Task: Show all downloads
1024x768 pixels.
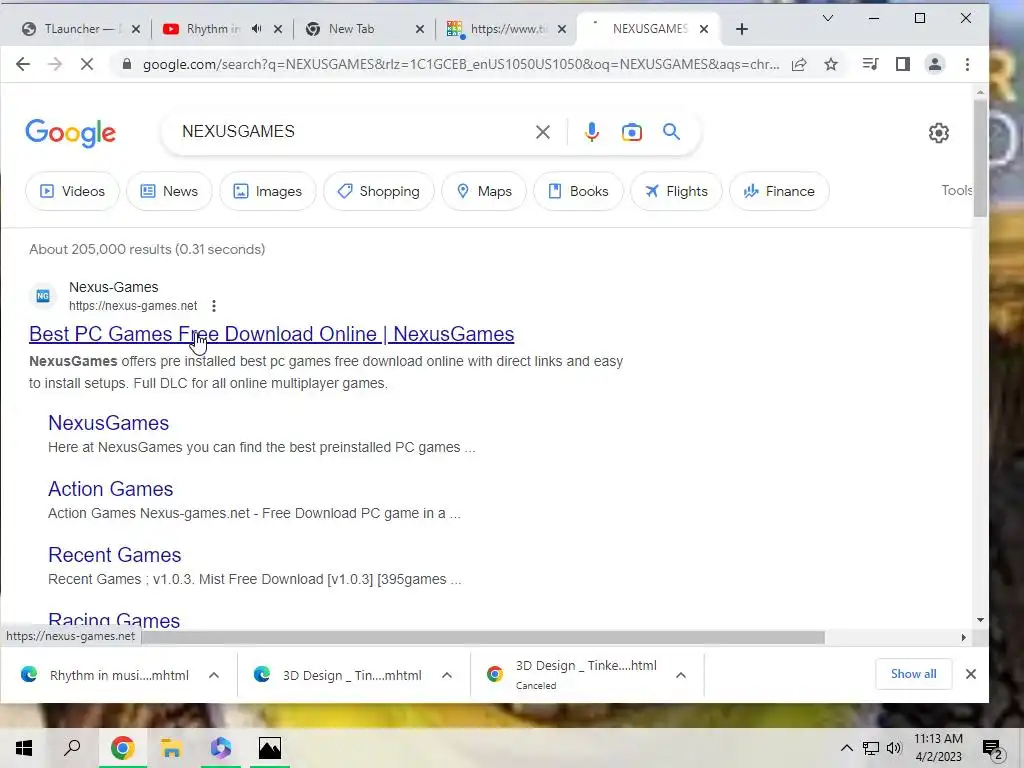Action: coord(913,674)
